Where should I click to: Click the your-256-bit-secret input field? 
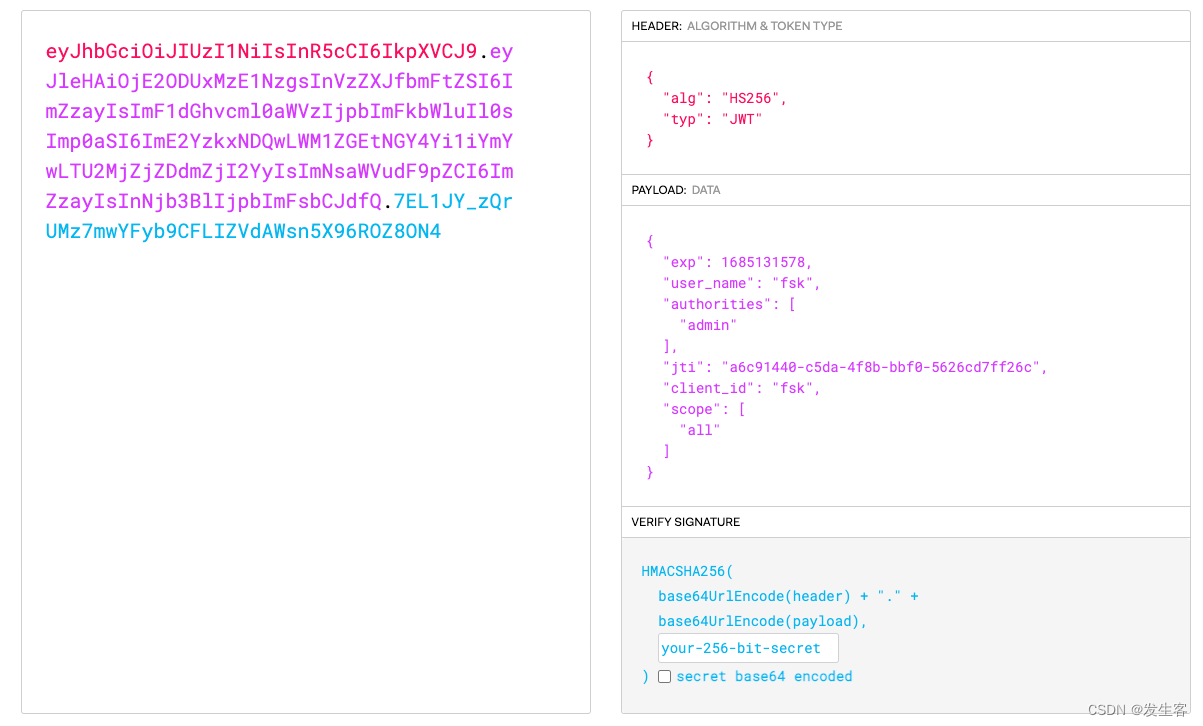[x=748, y=648]
